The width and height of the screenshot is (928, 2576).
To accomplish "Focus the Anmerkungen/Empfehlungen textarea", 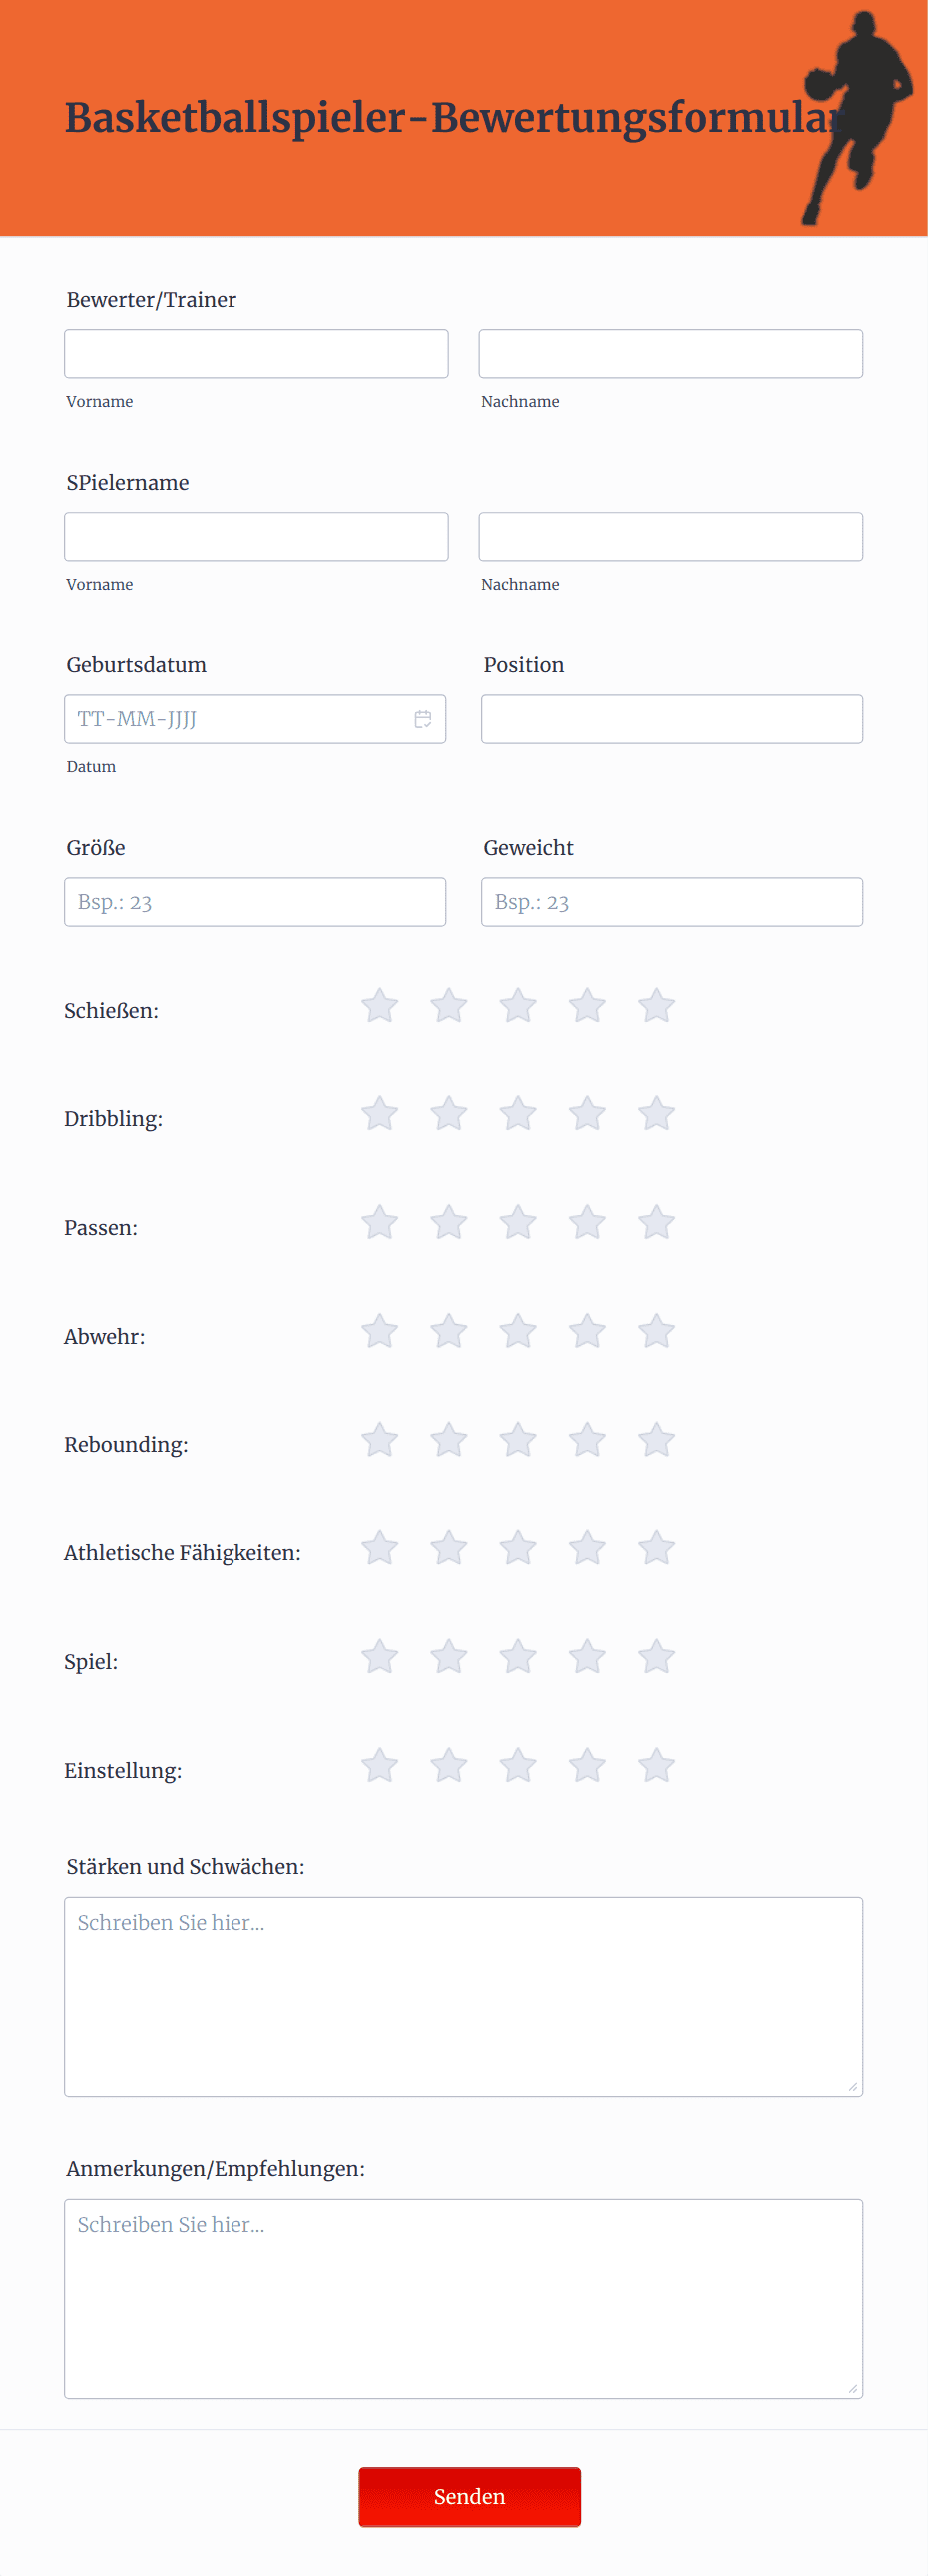I will click(464, 2298).
